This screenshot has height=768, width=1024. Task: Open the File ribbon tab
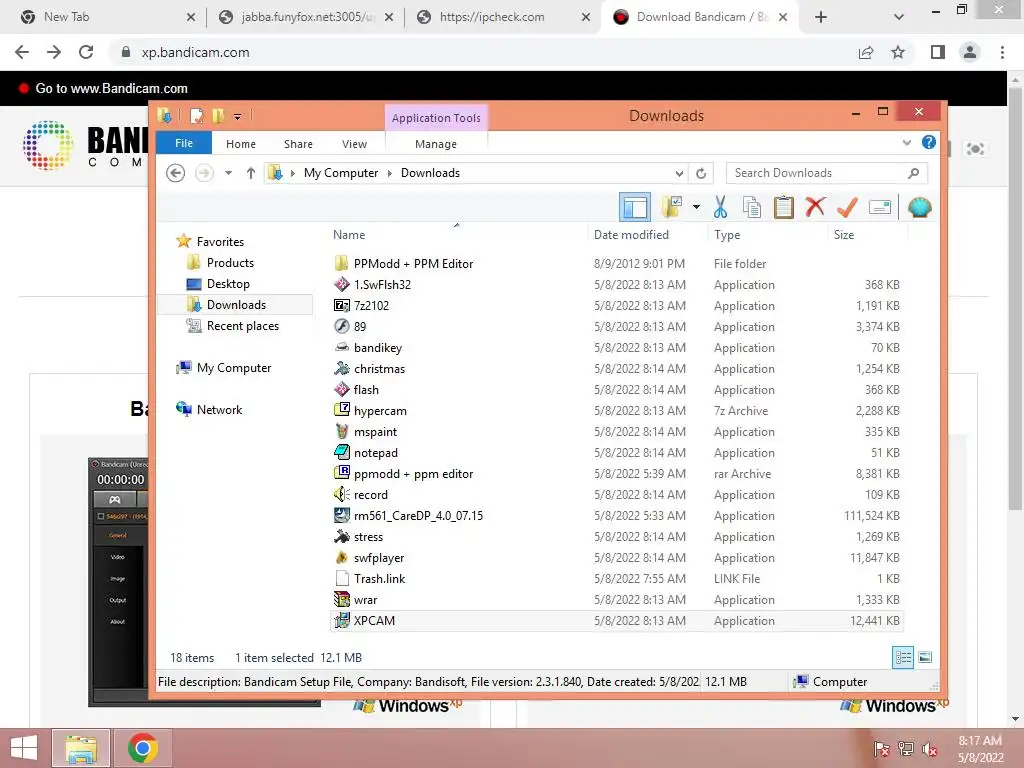coord(184,143)
